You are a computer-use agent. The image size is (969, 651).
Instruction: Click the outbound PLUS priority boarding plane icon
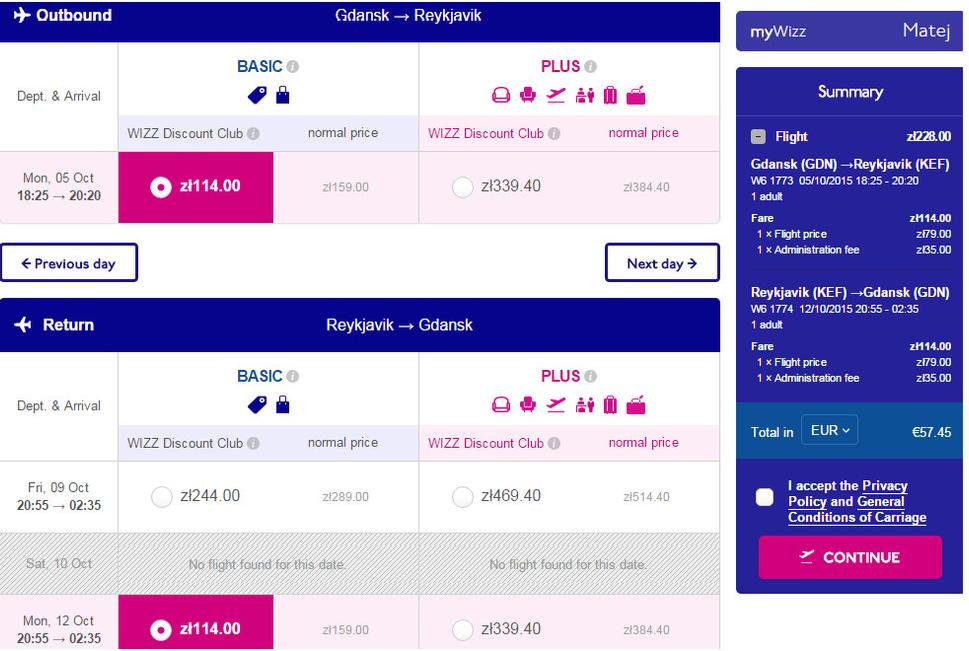point(556,95)
